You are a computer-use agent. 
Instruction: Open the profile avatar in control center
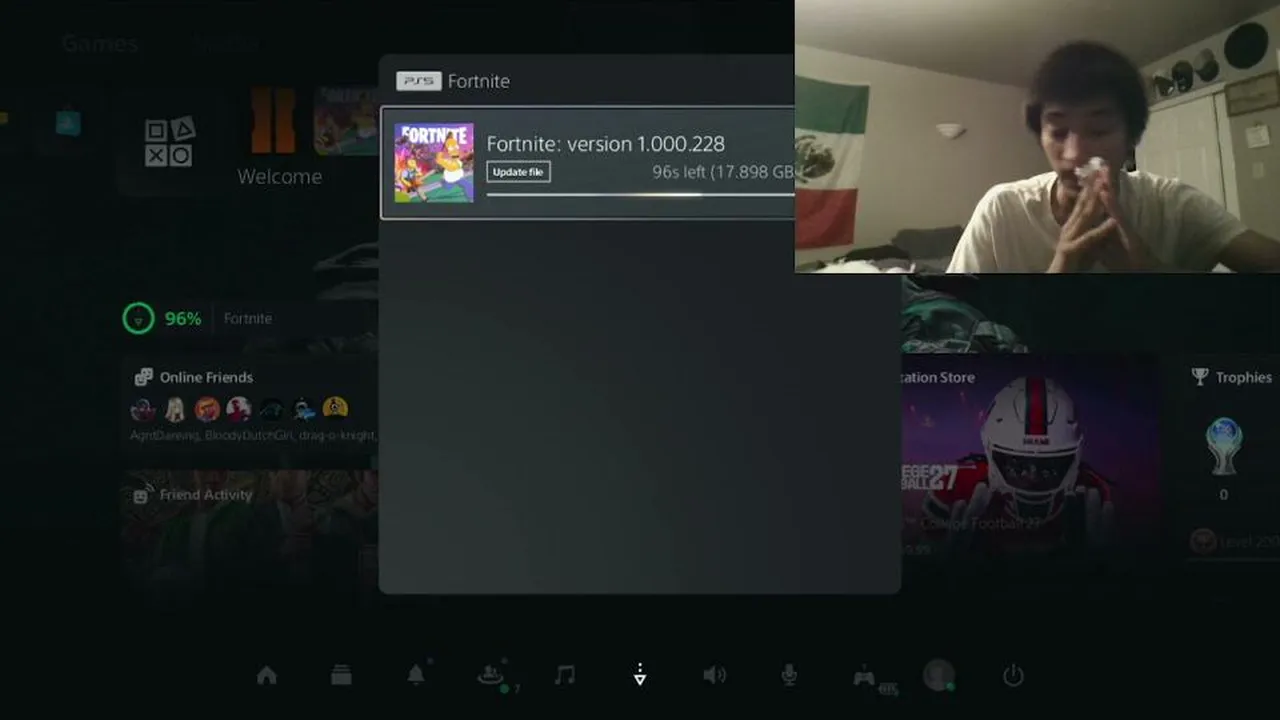[938, 676]
